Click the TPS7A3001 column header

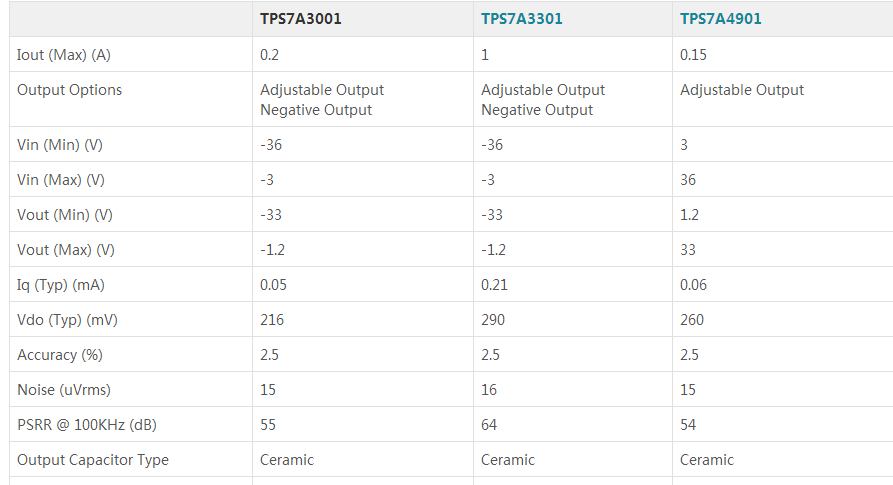pyautogui.click(x=300, y=19)
